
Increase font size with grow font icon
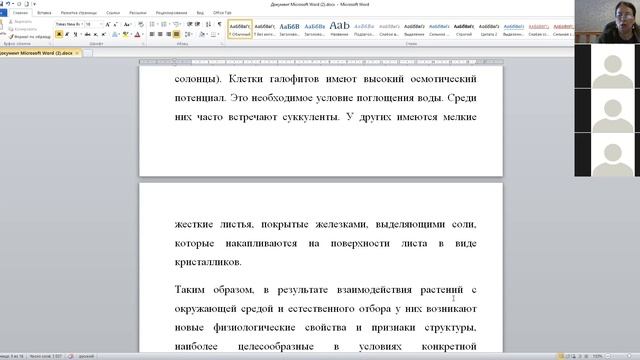[108, 24]
